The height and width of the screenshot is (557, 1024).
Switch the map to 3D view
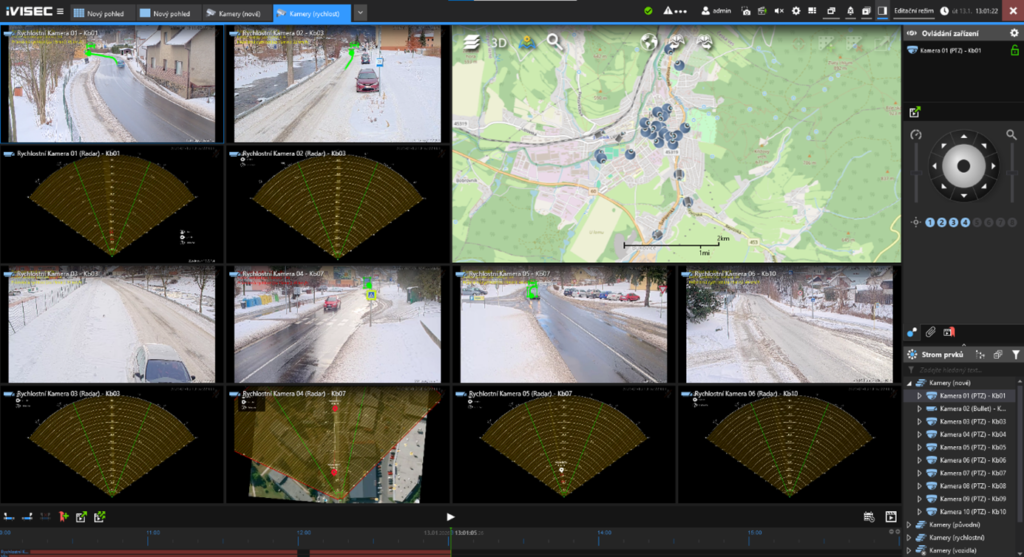point(499,42)
